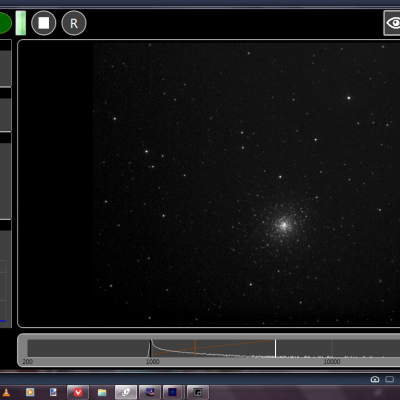Open the media player taskbar icon
This screenshot has height=400, width=400.
pos(30,392)
